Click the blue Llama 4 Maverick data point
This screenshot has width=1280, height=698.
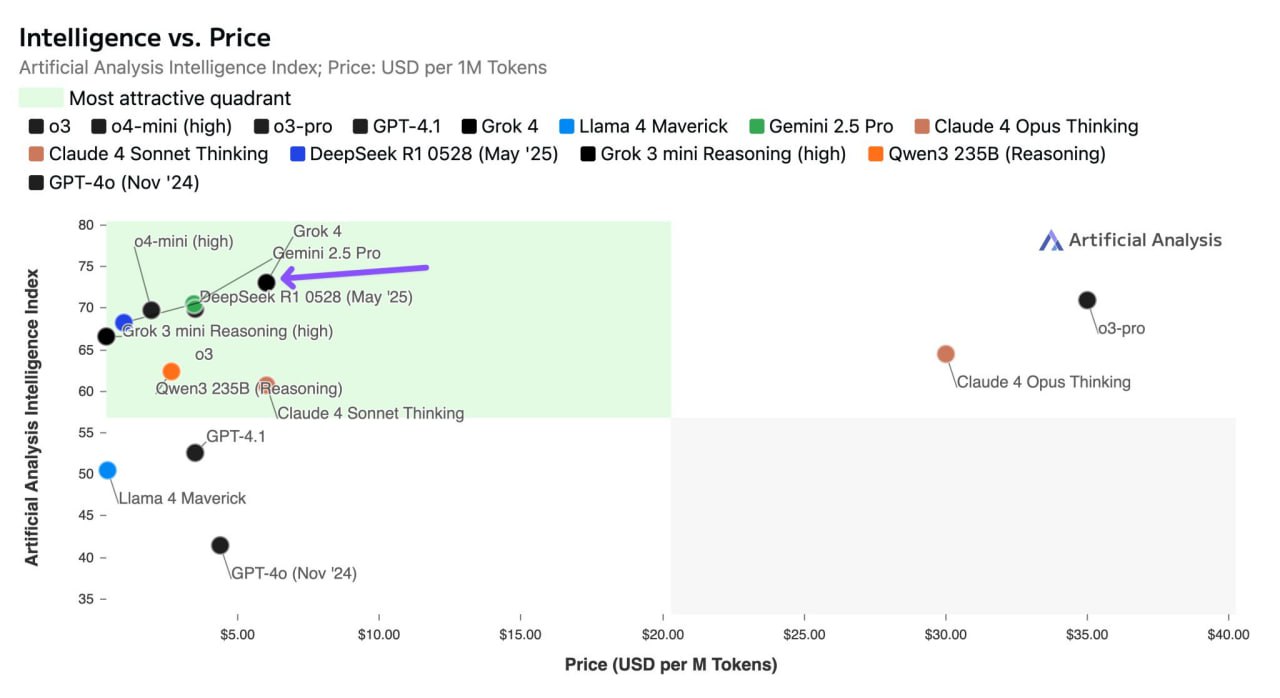(108, 470)
